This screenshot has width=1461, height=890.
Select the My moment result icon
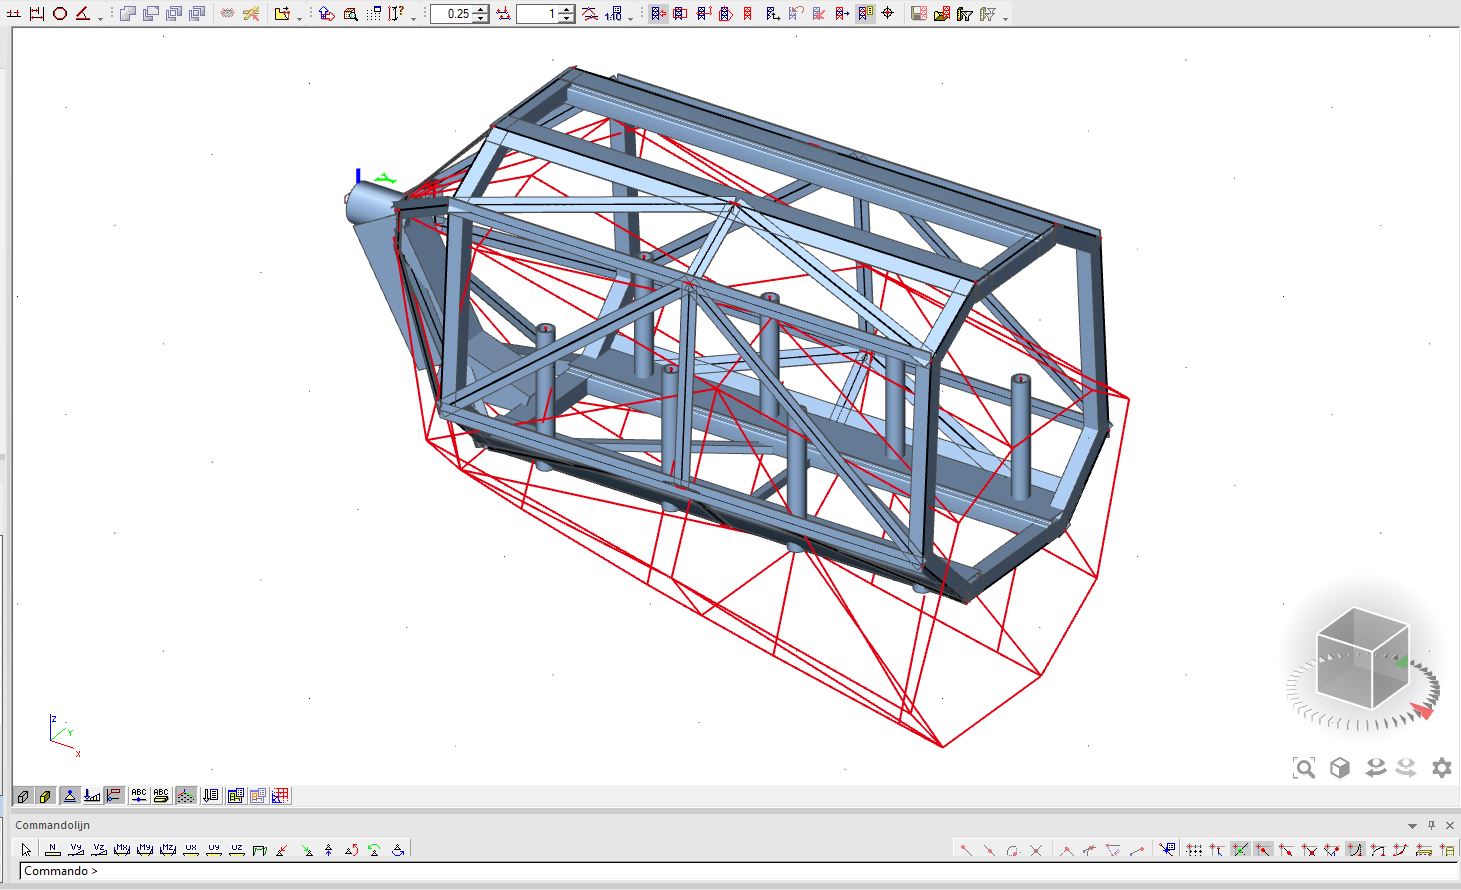pos(145,850)
